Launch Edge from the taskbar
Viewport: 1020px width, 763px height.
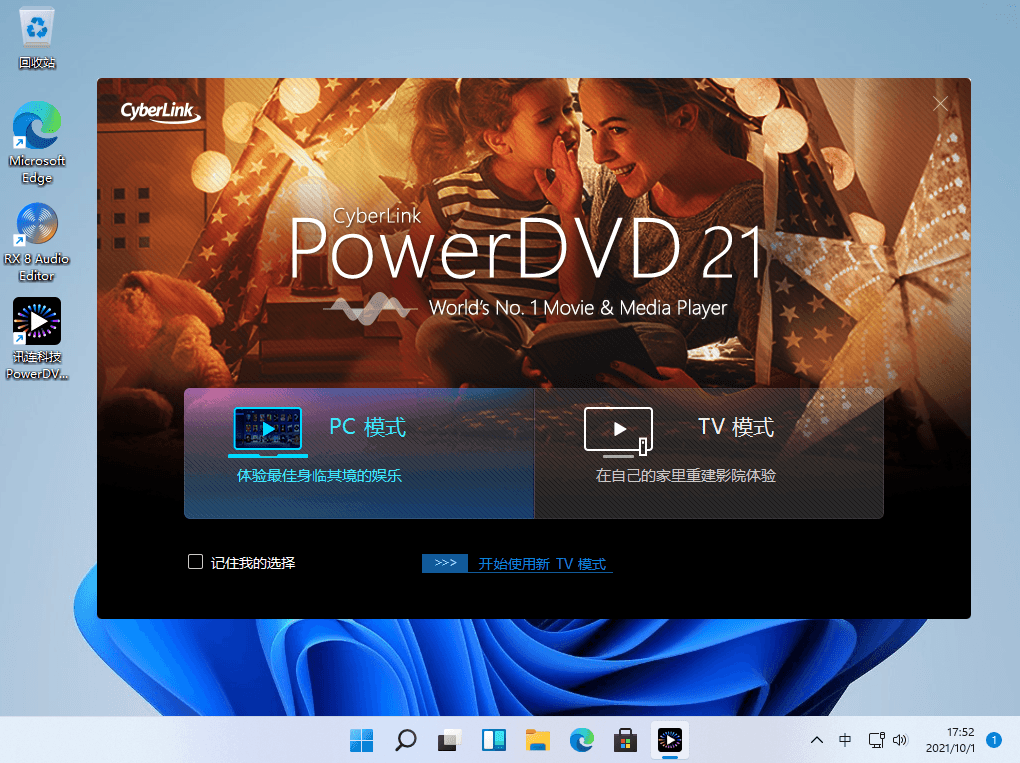[x=582, y=740]
